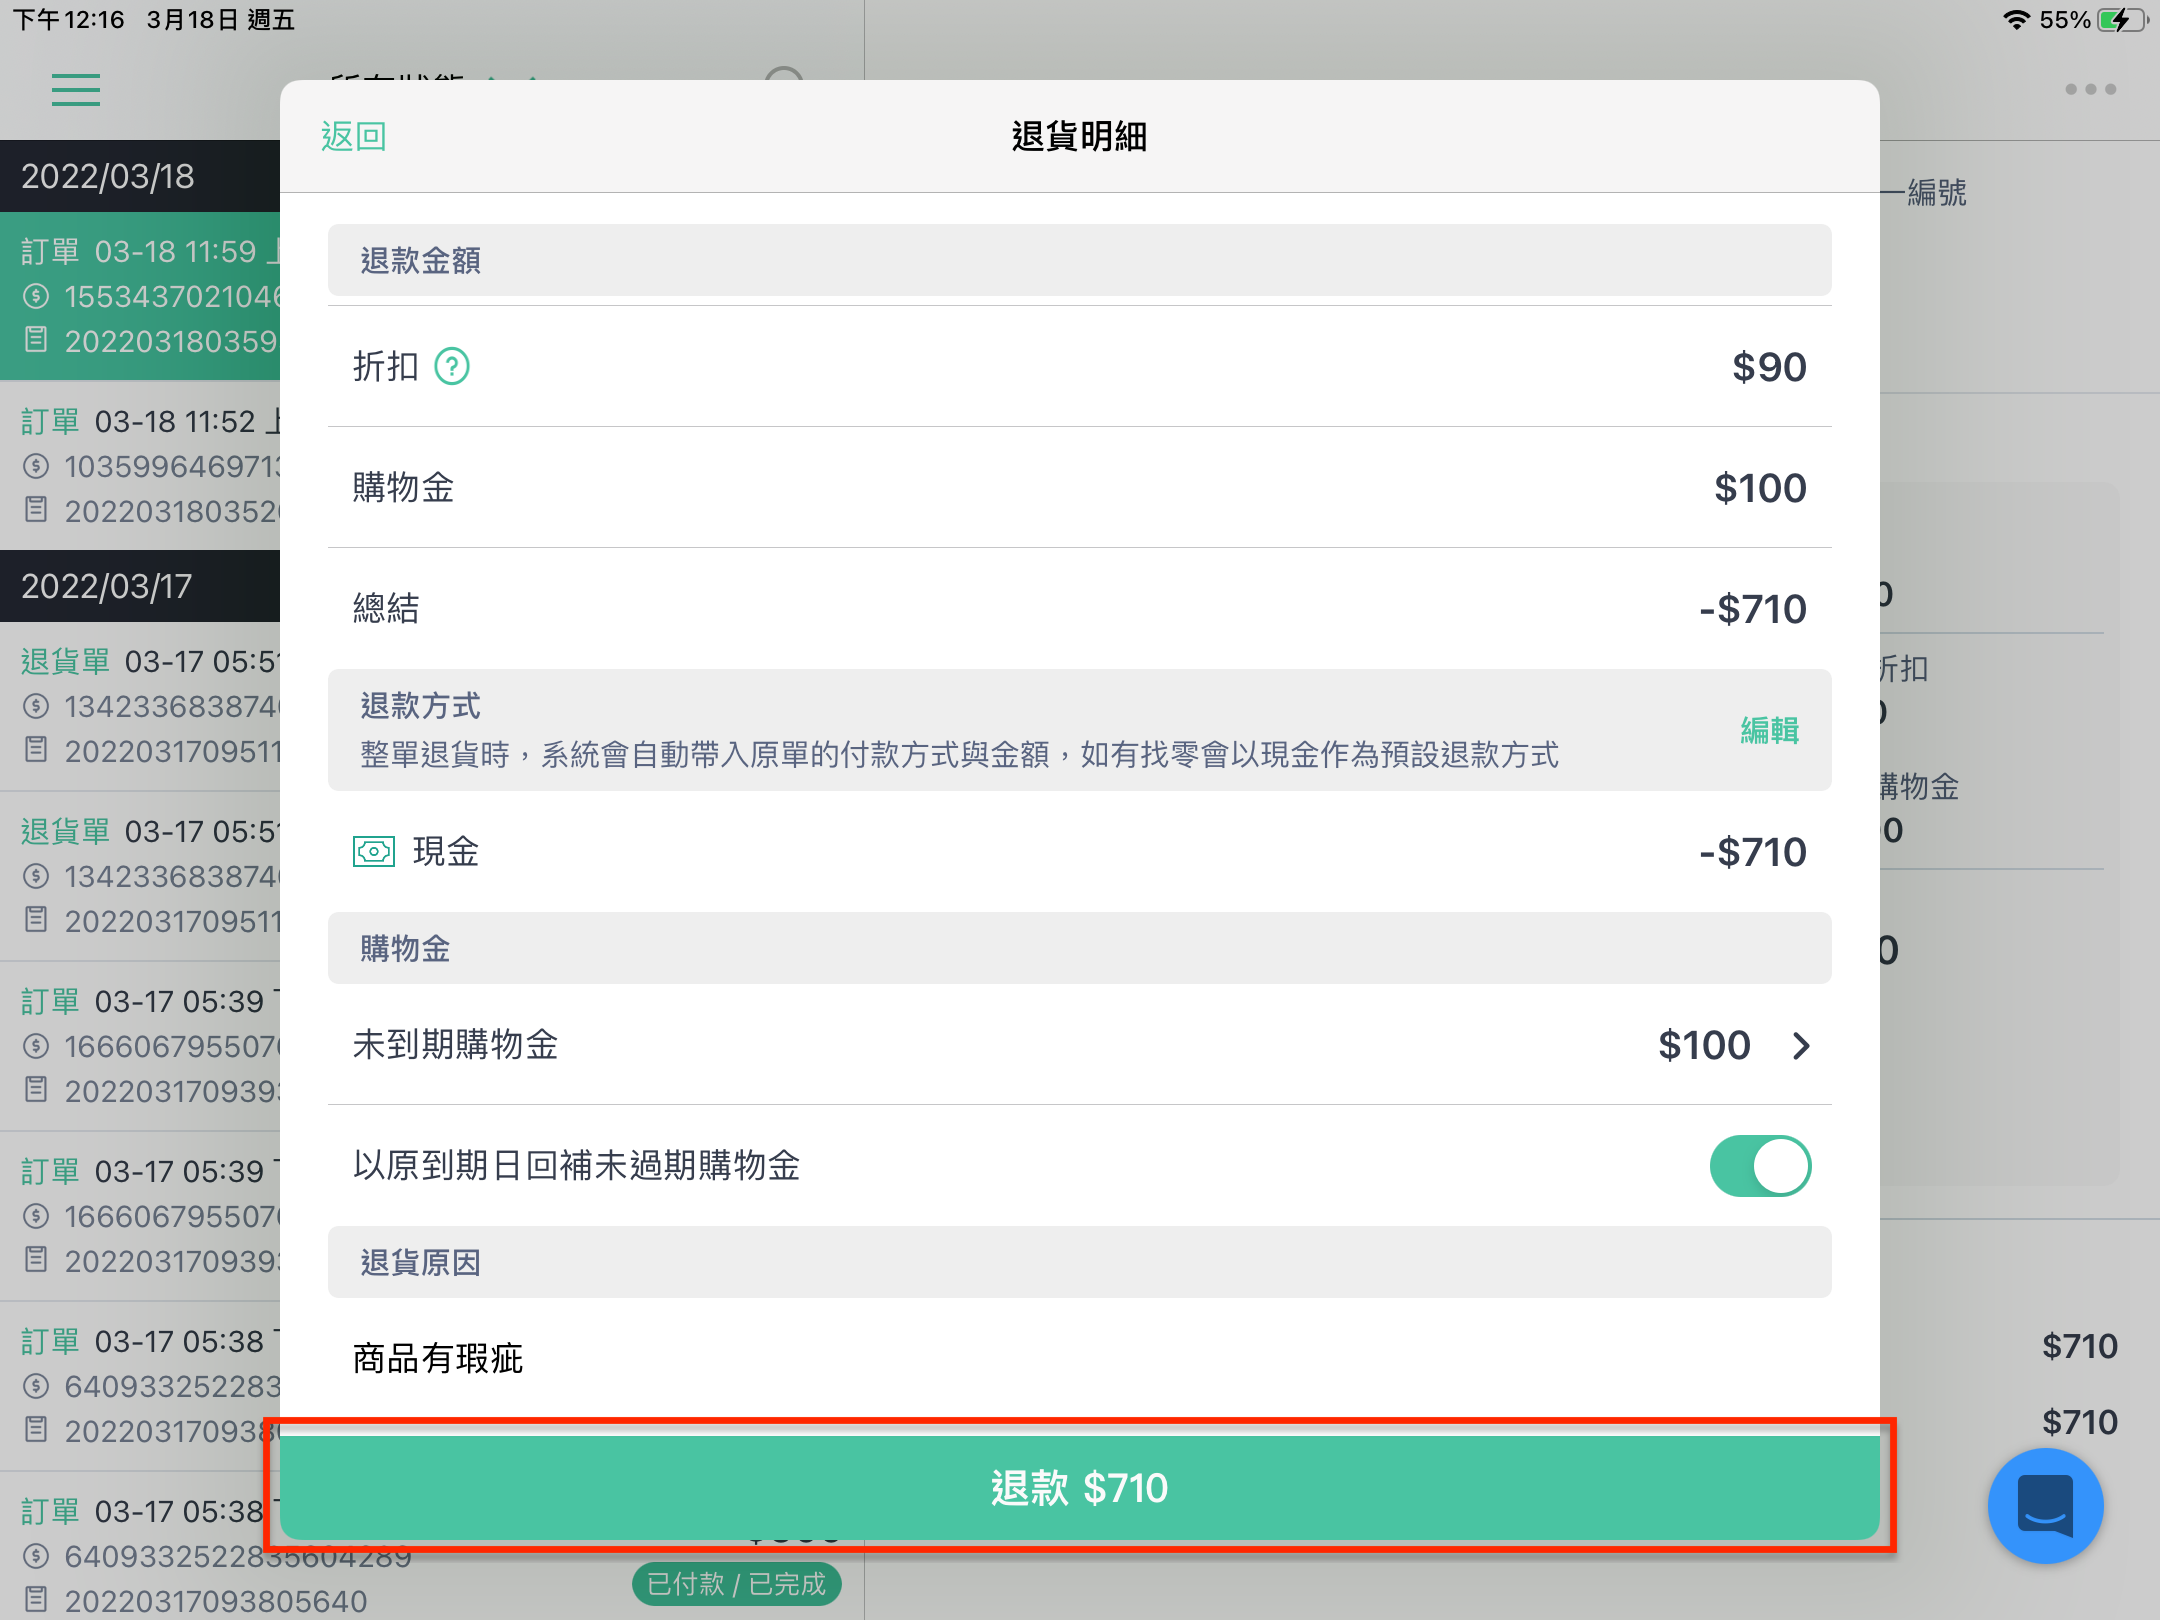Tap 編輯 to edit refund method
The height and width of the screenshot is (1620, 2160).
click(1769, 731)
